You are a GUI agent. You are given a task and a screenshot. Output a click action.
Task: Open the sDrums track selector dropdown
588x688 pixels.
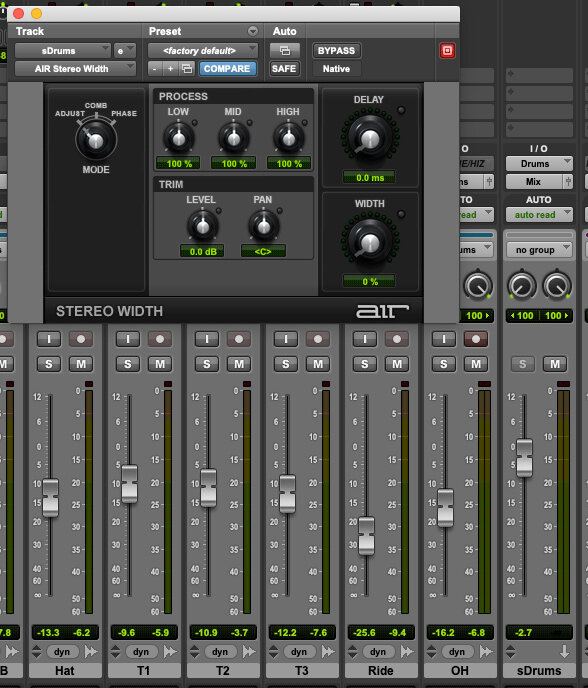pos(62,51)
